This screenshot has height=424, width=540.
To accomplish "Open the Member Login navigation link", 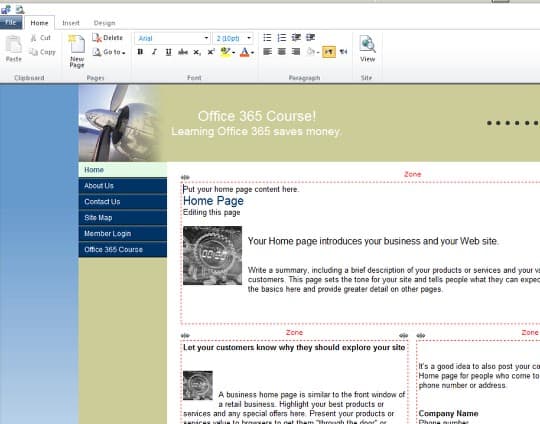I will coord(123,234).
